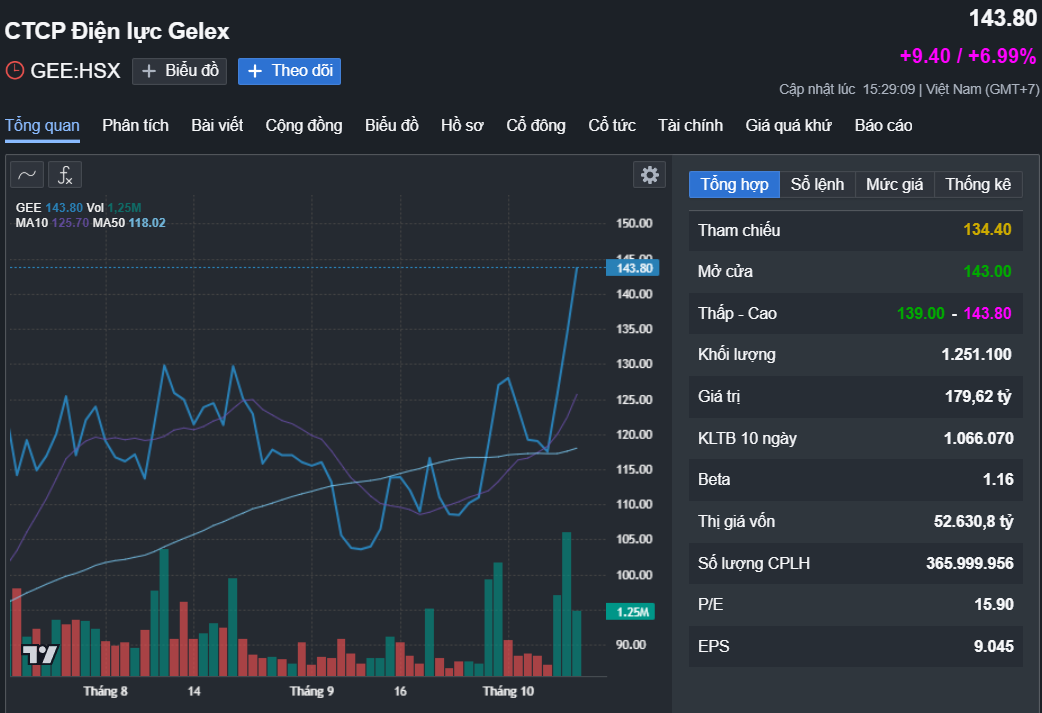
Task: Click the chart type line icon
Action: point(27,175)
